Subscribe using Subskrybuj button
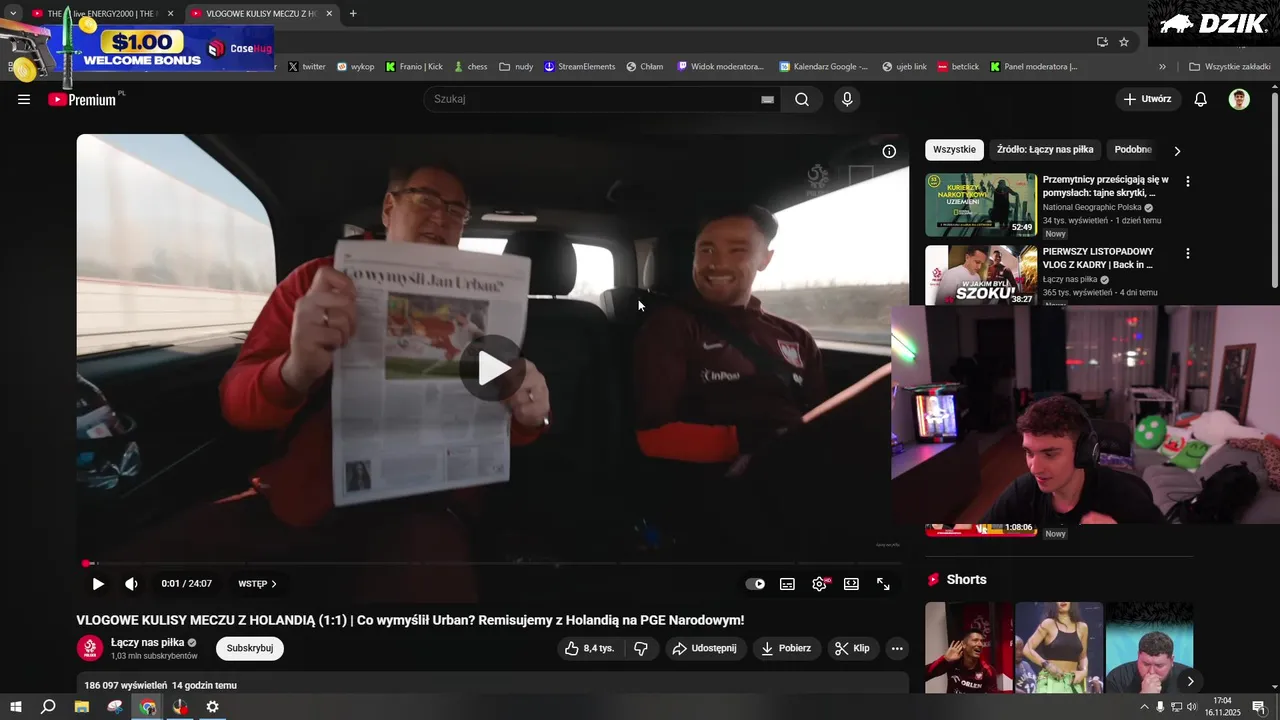 (x=250, y=648)
